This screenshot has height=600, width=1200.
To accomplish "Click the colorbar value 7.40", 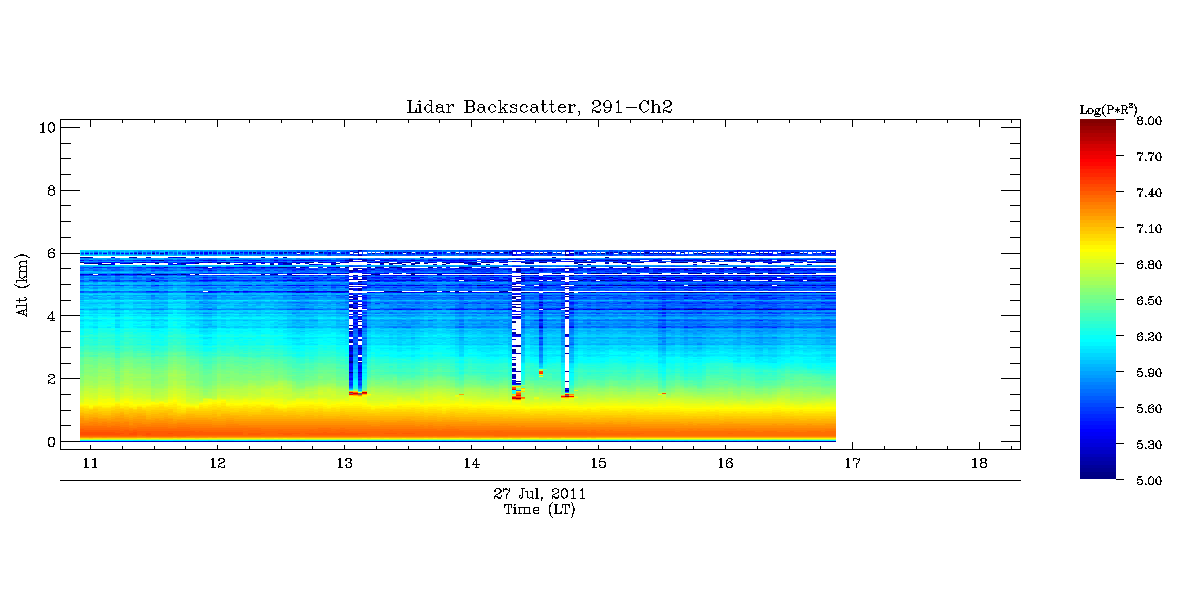I will pyautogui.click(x=1149, y=193).
